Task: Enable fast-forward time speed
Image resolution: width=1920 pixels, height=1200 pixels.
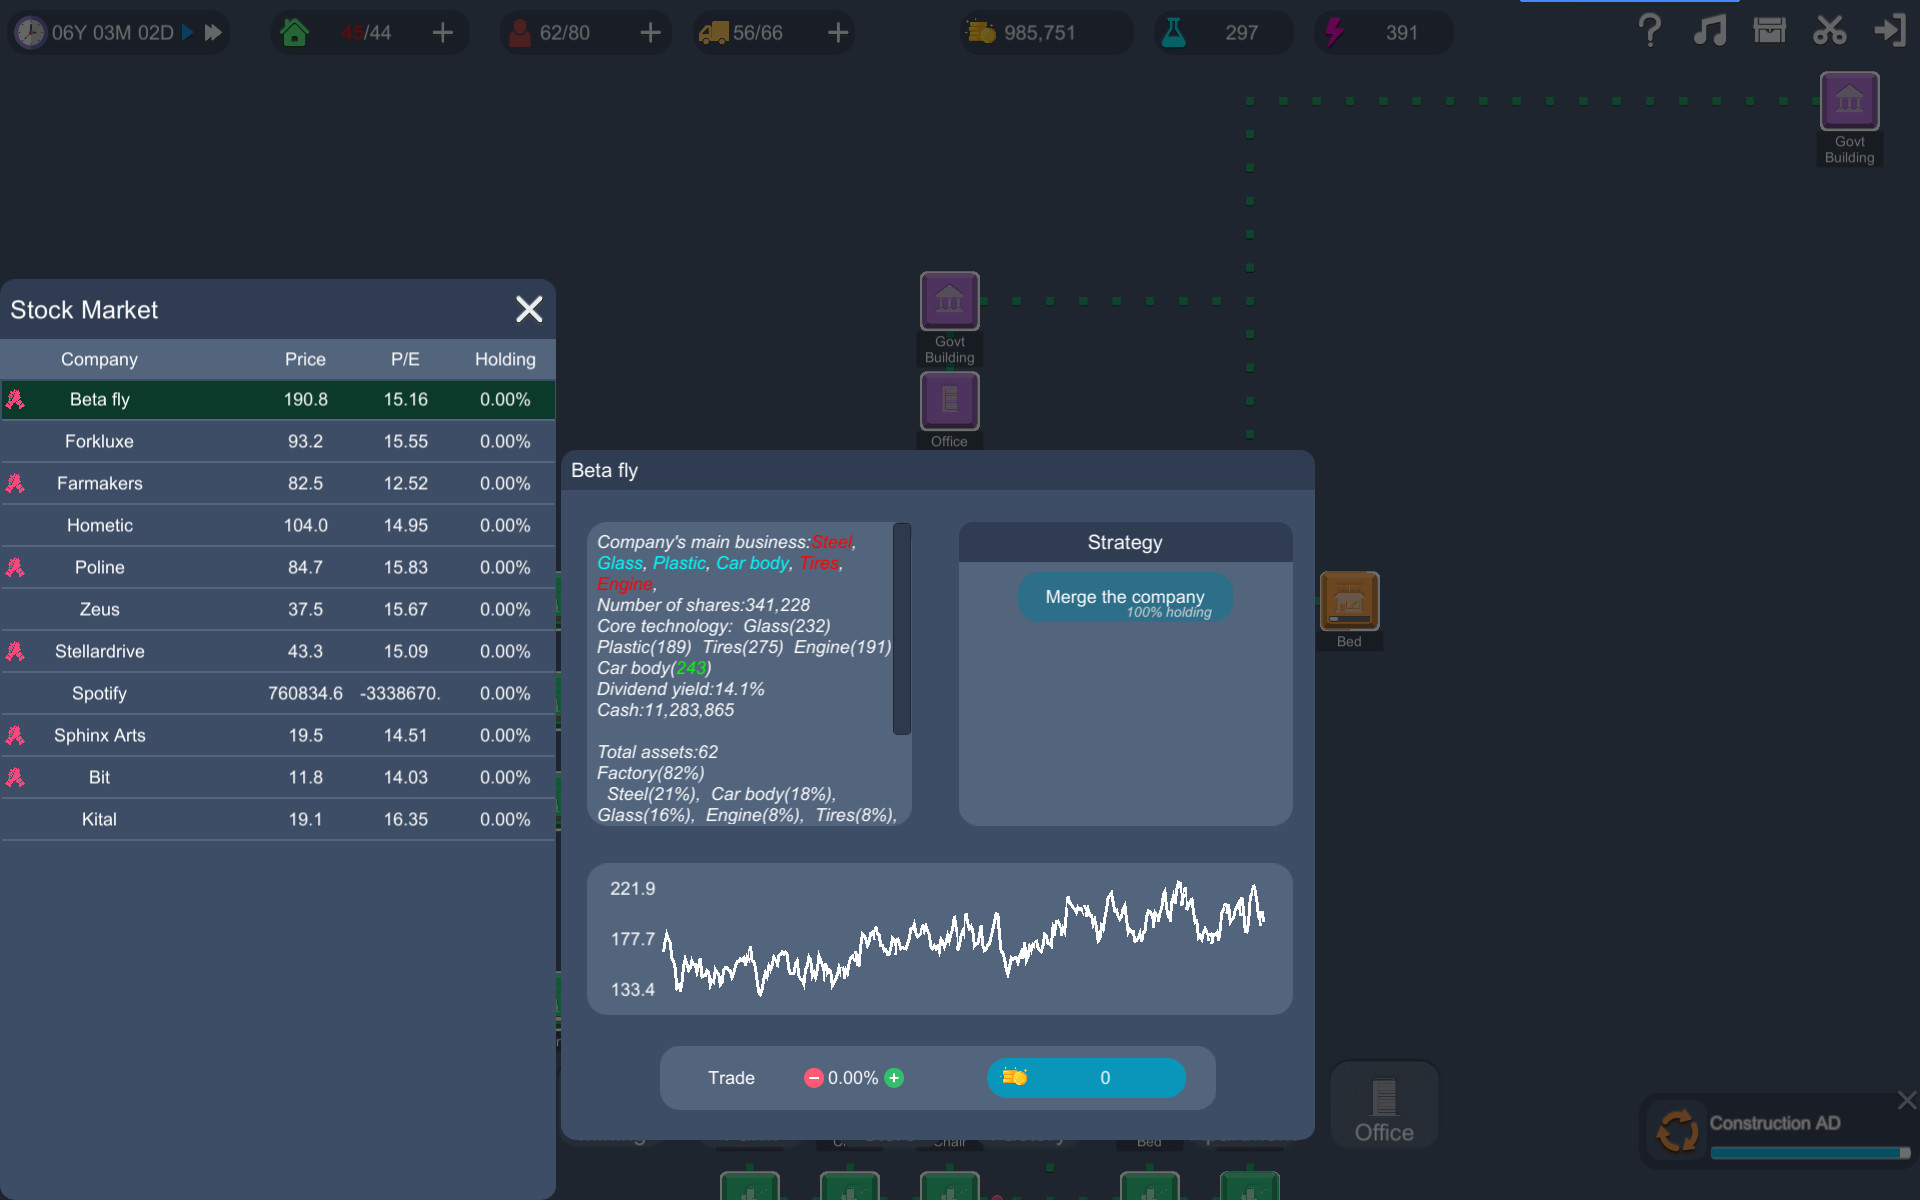Action: (x=212, y=31)
